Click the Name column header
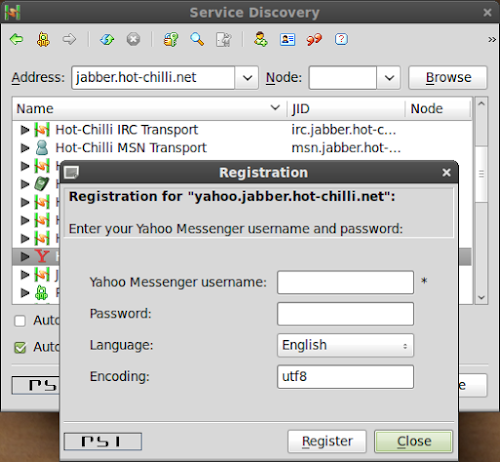The height and width of the screenshot is (462, 500). click(150, 109)
